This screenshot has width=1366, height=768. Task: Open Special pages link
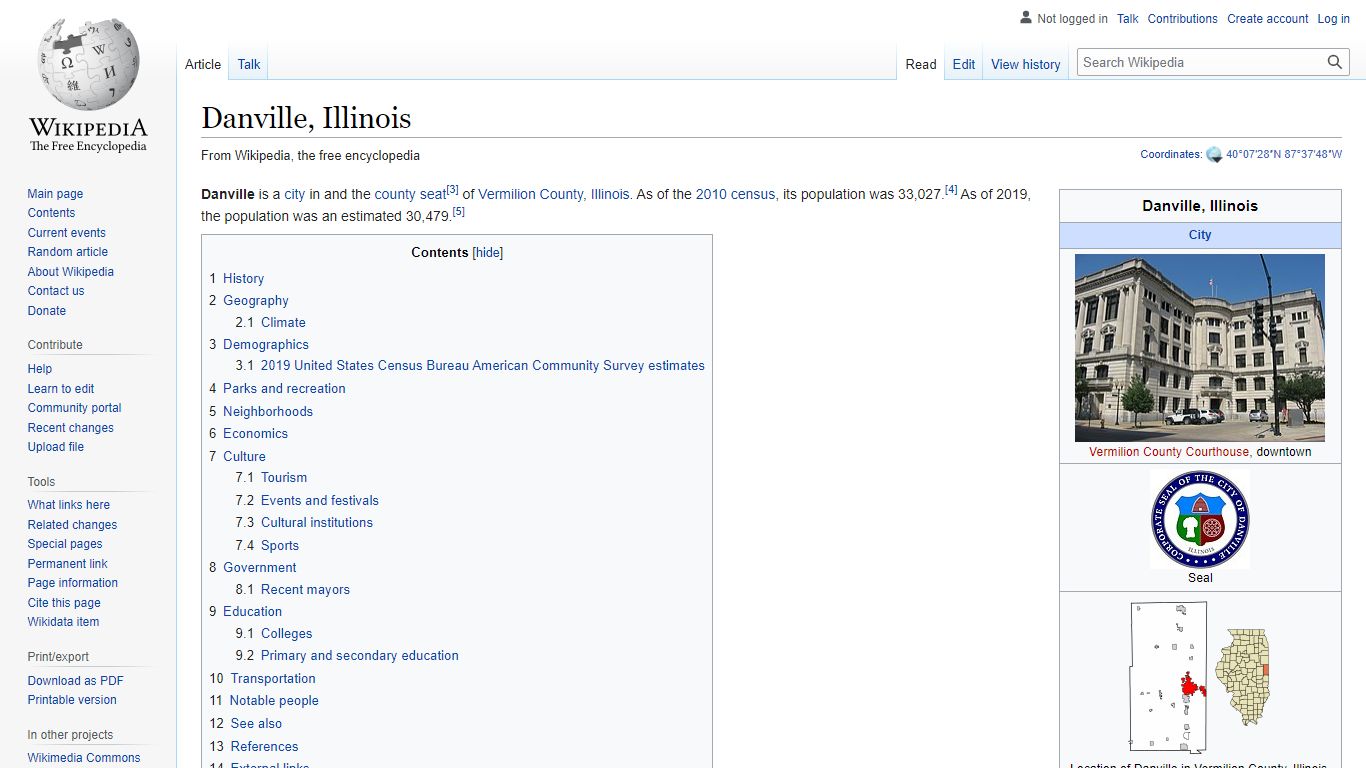tap(65, 544)
